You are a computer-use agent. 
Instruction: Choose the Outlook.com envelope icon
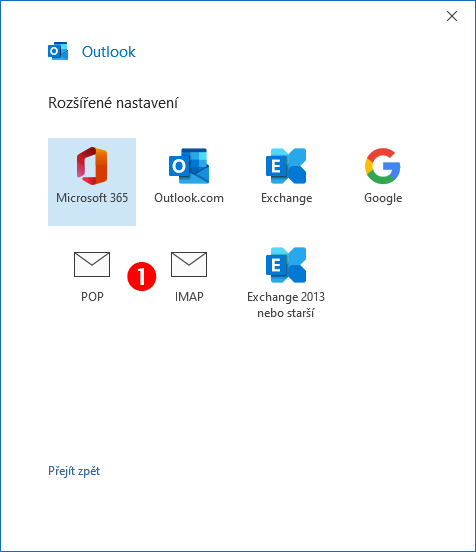189,166
